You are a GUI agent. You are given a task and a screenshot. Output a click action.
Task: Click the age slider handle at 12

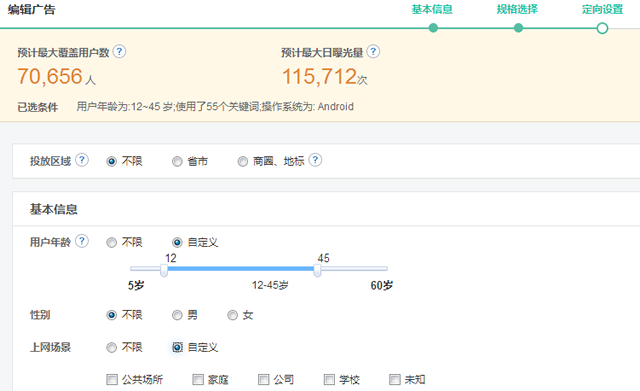point(164,270)
